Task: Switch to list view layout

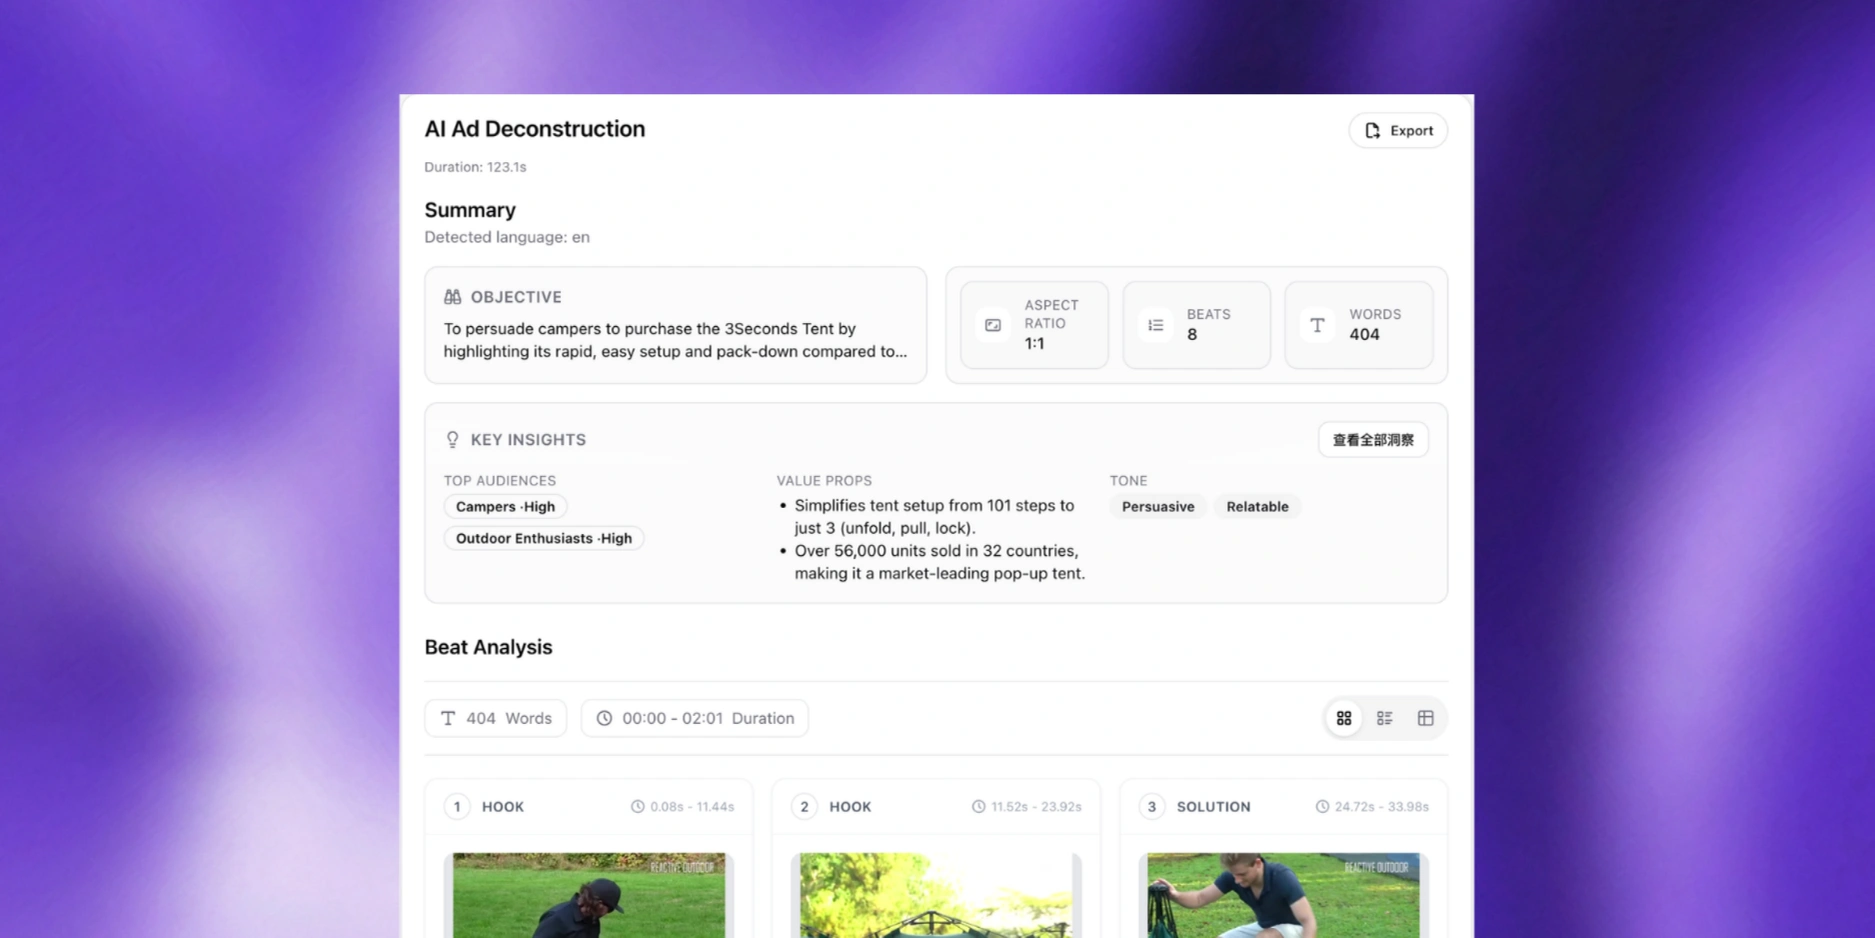Action: point(1384,718)
